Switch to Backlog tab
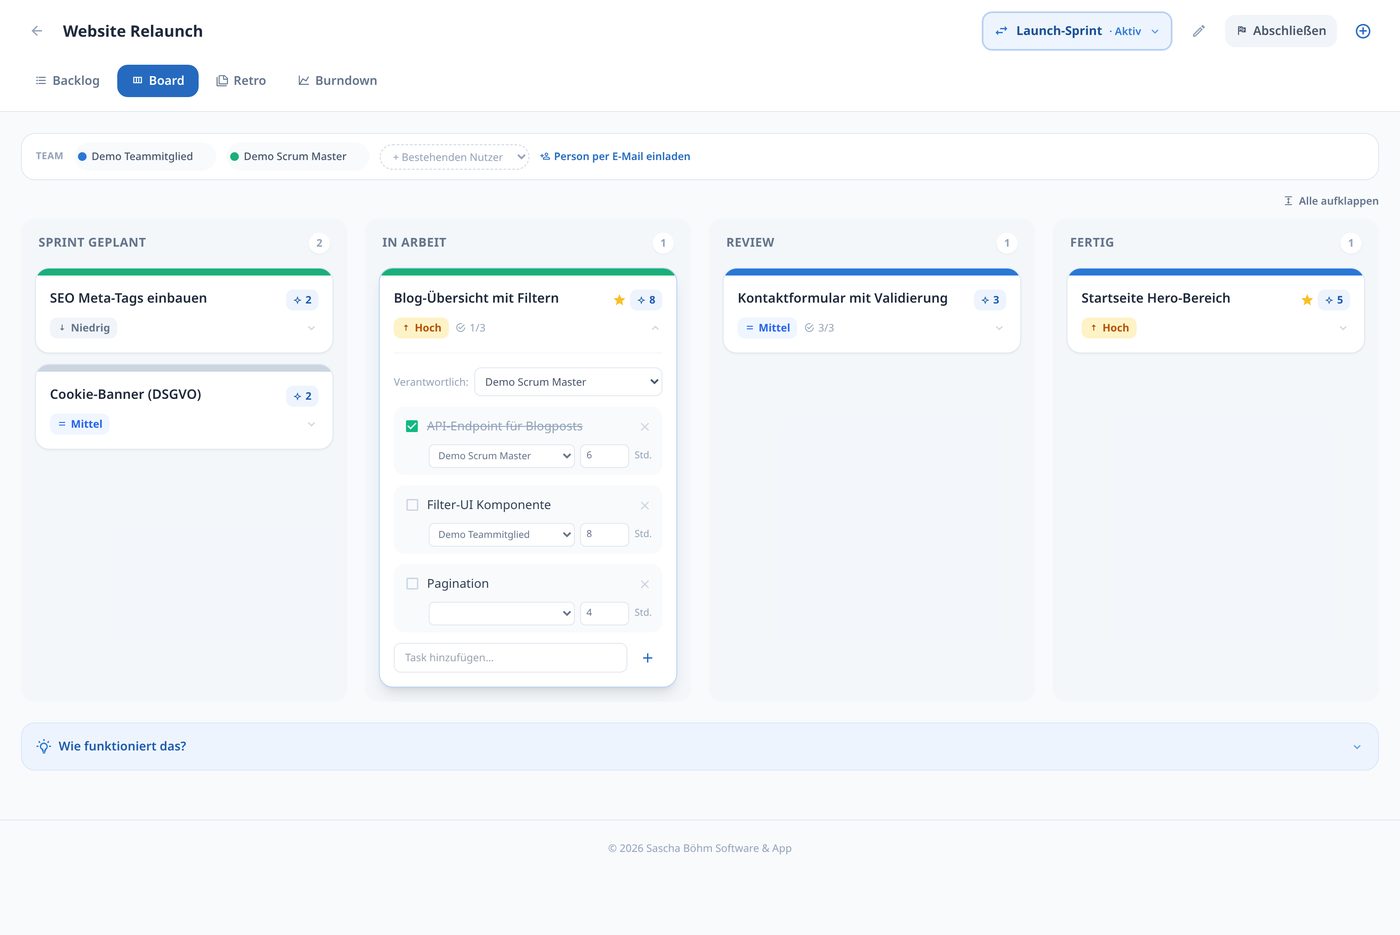This screenshot has height=935, width=1400. tap(67, 81)
